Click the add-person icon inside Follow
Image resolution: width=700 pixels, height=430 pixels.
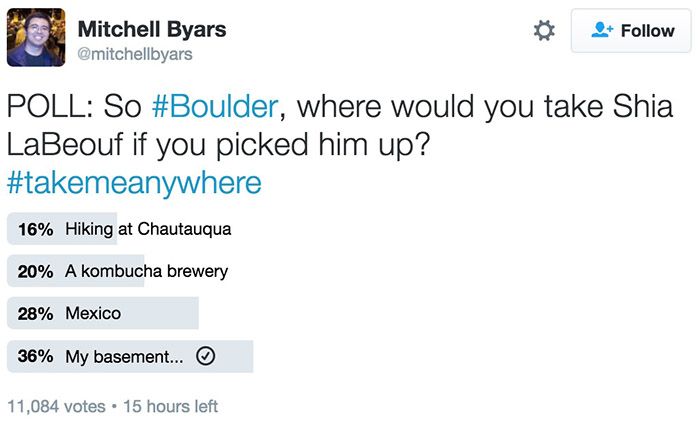click(600, 31)
